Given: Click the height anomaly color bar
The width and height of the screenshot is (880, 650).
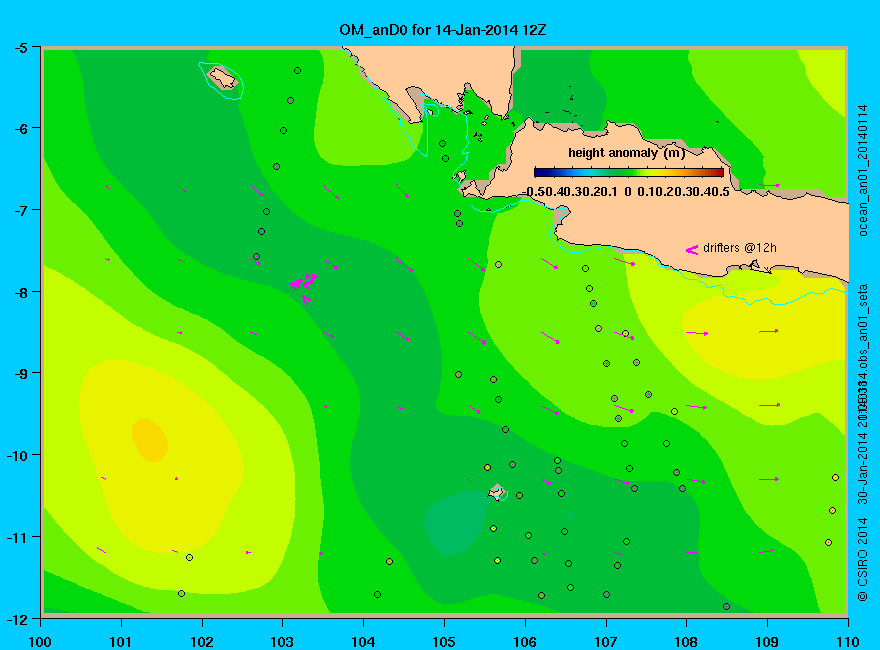Looking at the screenshot, I should point(629,172).
